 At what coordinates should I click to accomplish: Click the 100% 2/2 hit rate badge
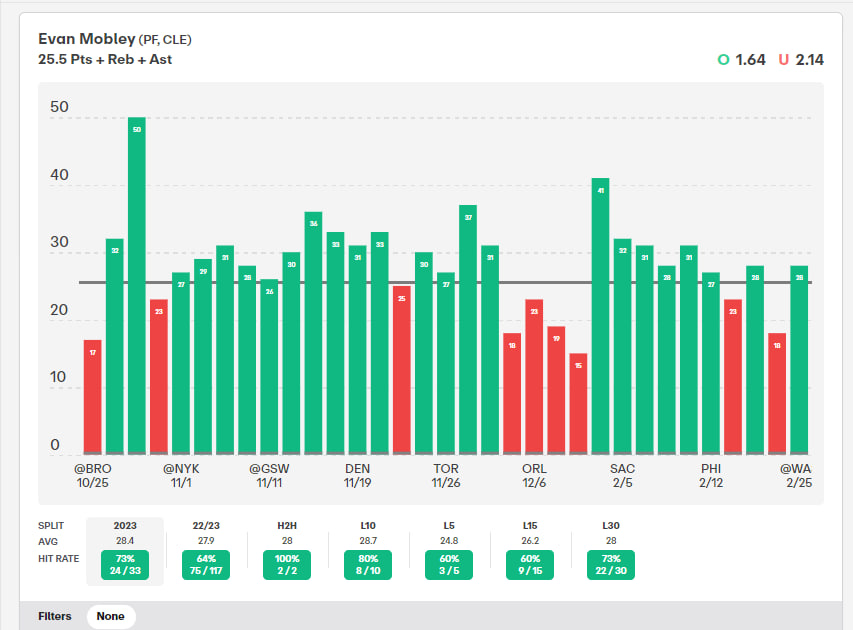pos(287,565)
